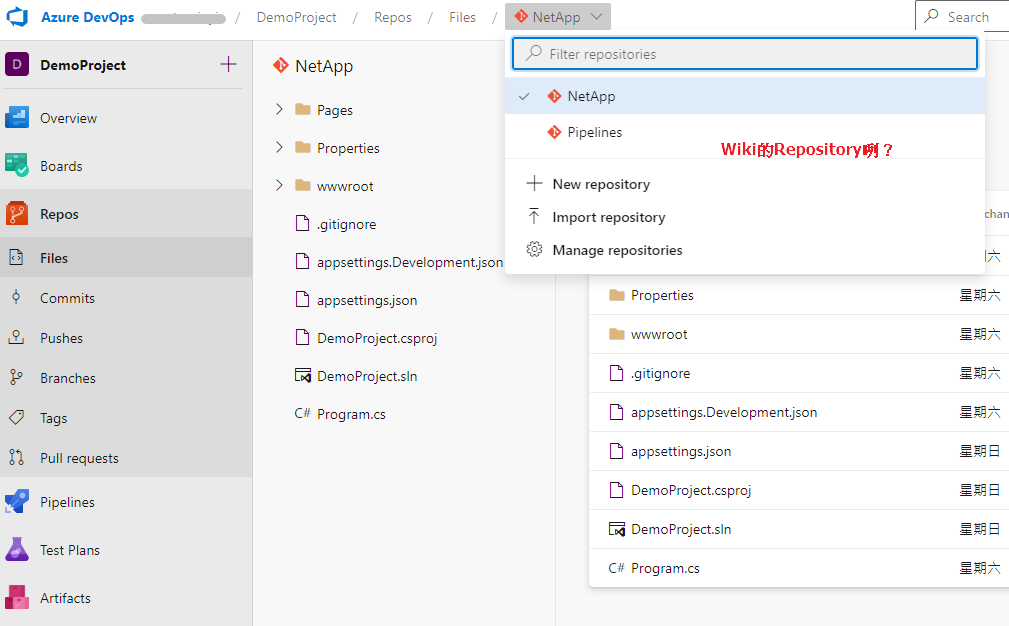Image resolution: width=1009 pixels, height=626 pixels.
Task: Open DemoProject.csproj in the file list
Action: point(690,490)
